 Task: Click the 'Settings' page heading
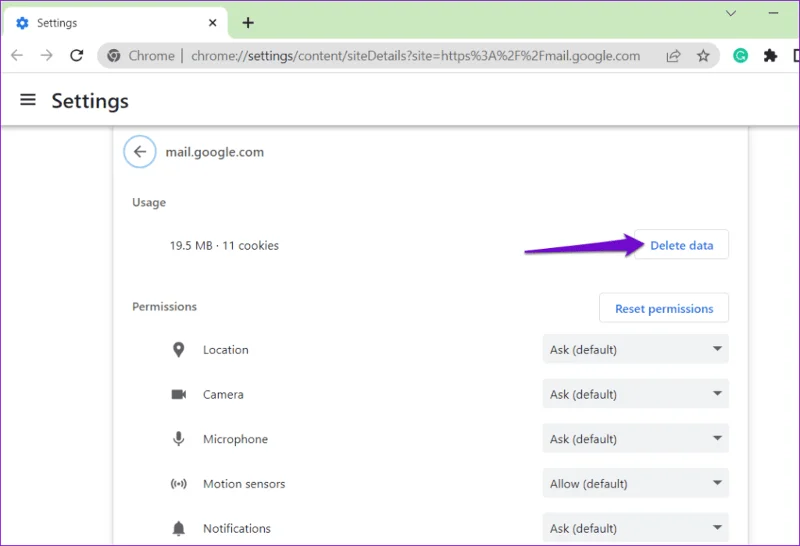click(90, 101)
